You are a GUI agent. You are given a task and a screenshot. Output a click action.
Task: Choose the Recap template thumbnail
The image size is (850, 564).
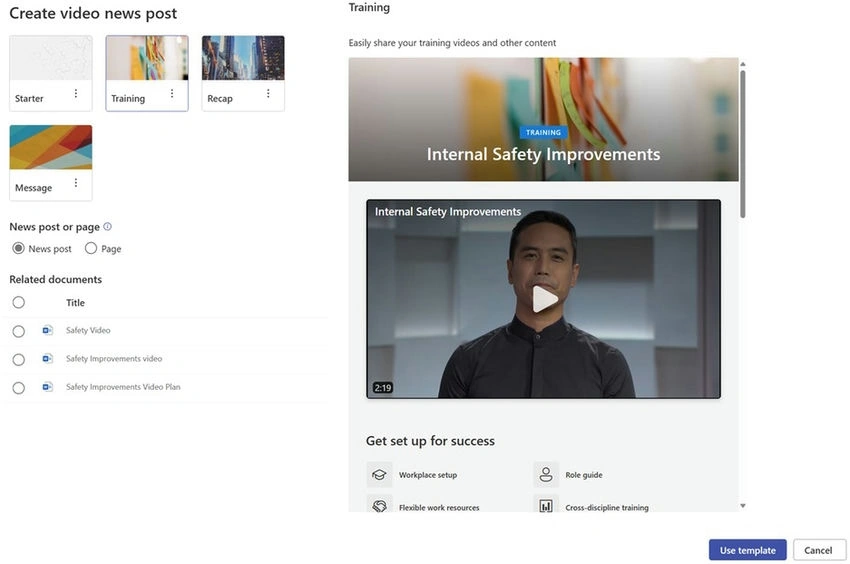pos(243,58)
